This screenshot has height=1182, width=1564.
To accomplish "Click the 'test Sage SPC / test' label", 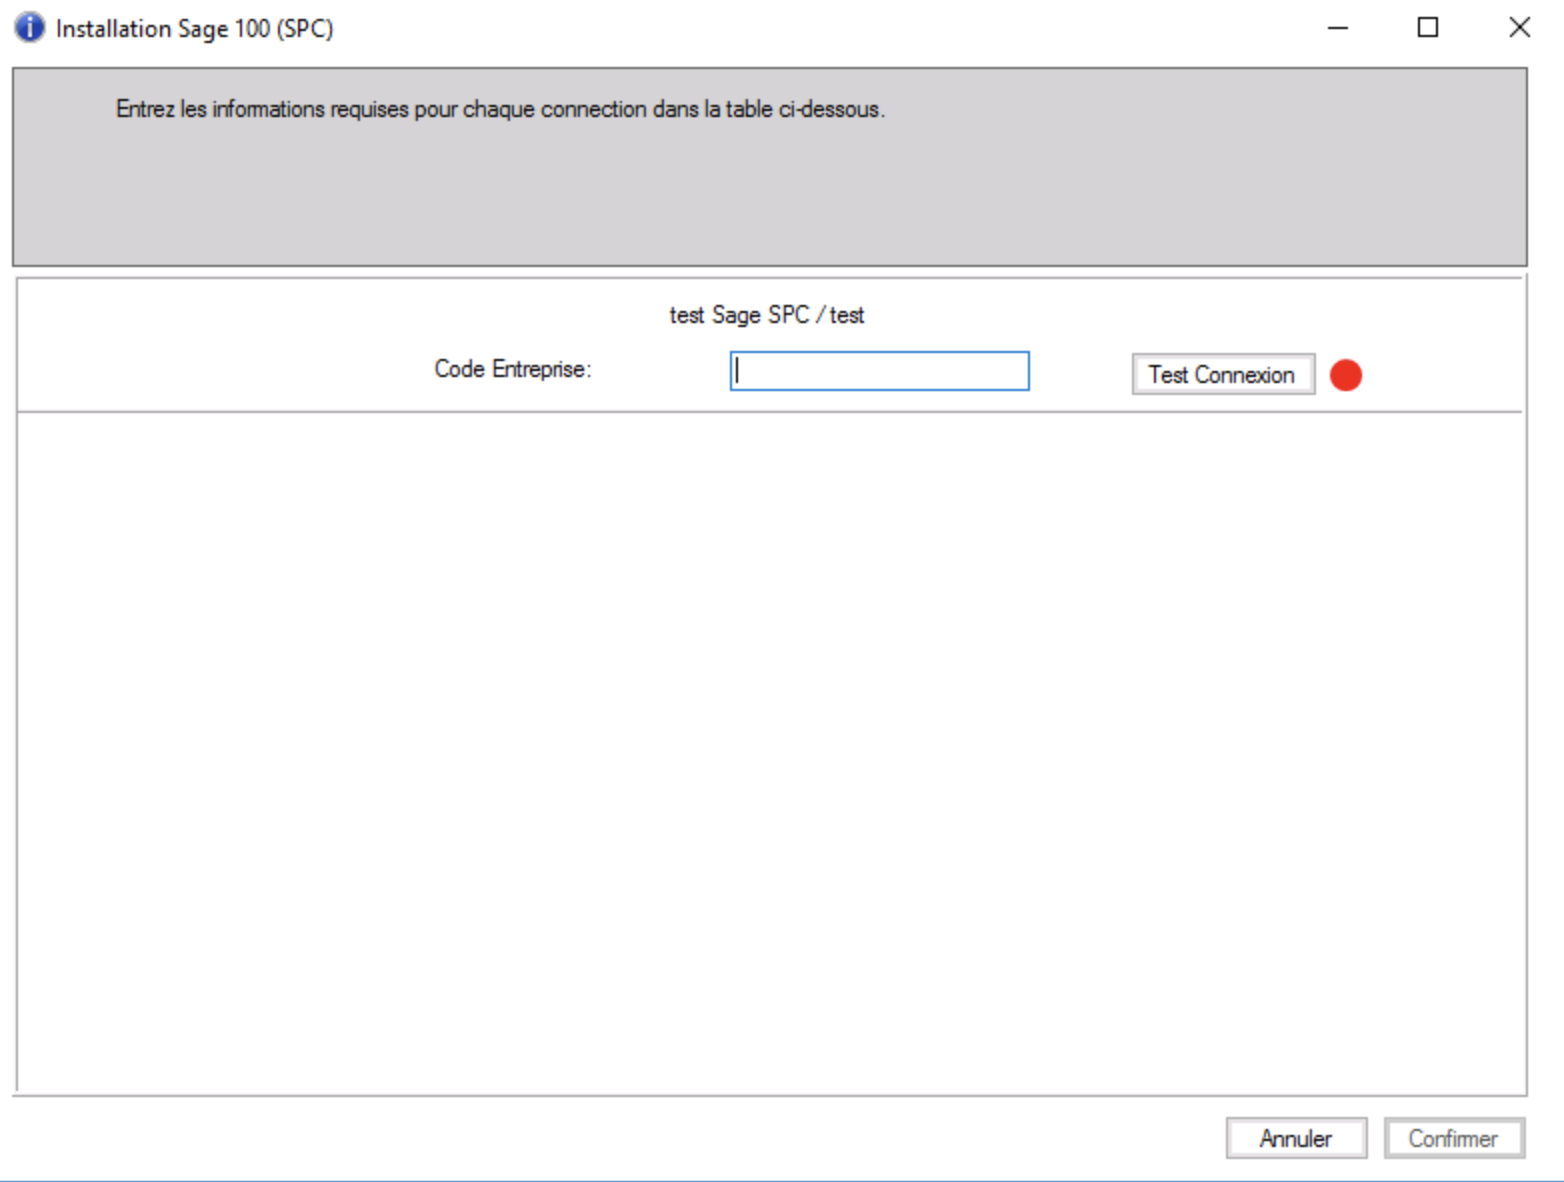I will click(x=767, y=315).
